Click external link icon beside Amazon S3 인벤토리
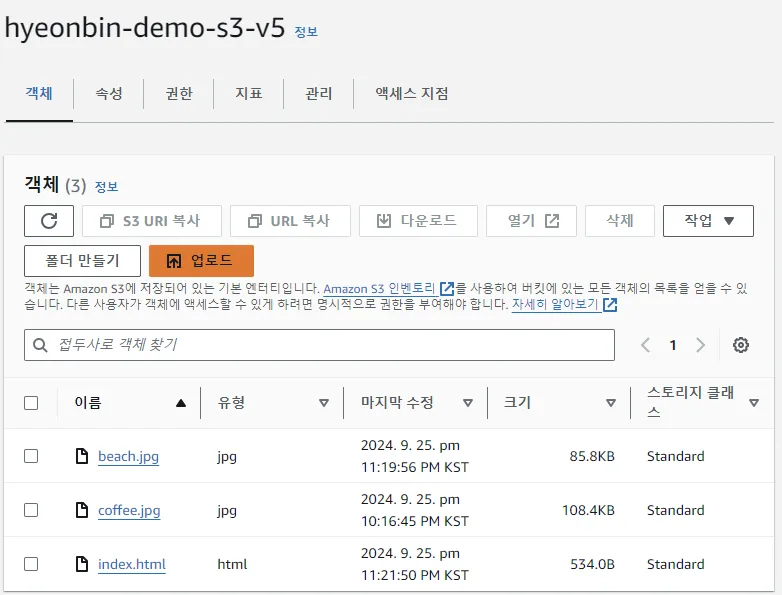 click(x=447, y=289)
